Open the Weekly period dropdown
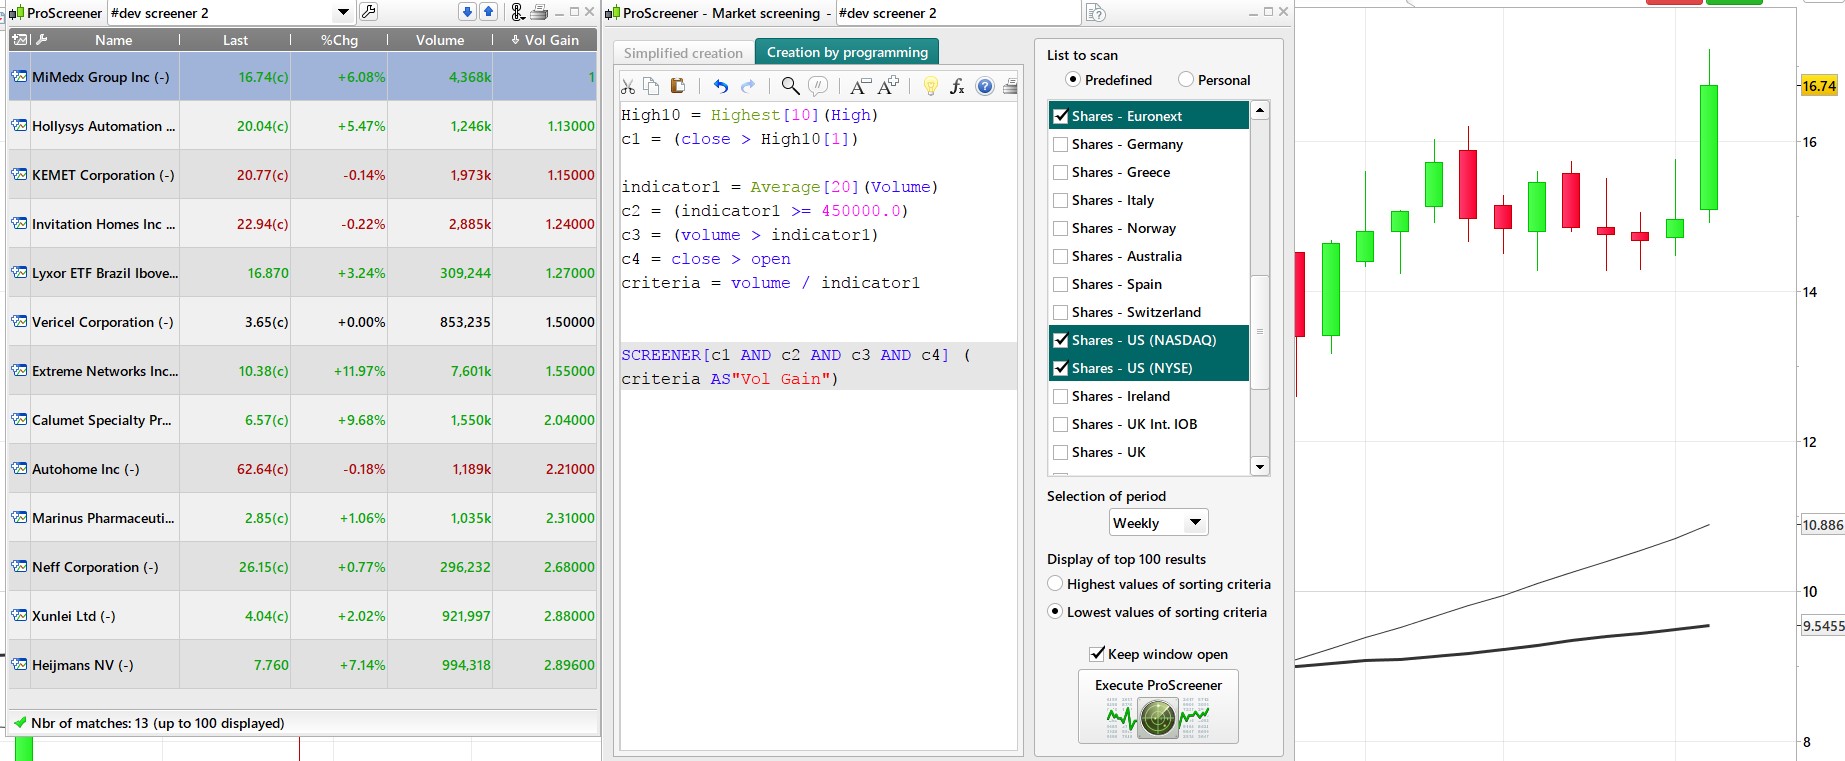This screenshot has width=1845, height=761. tap(1159, 523)
